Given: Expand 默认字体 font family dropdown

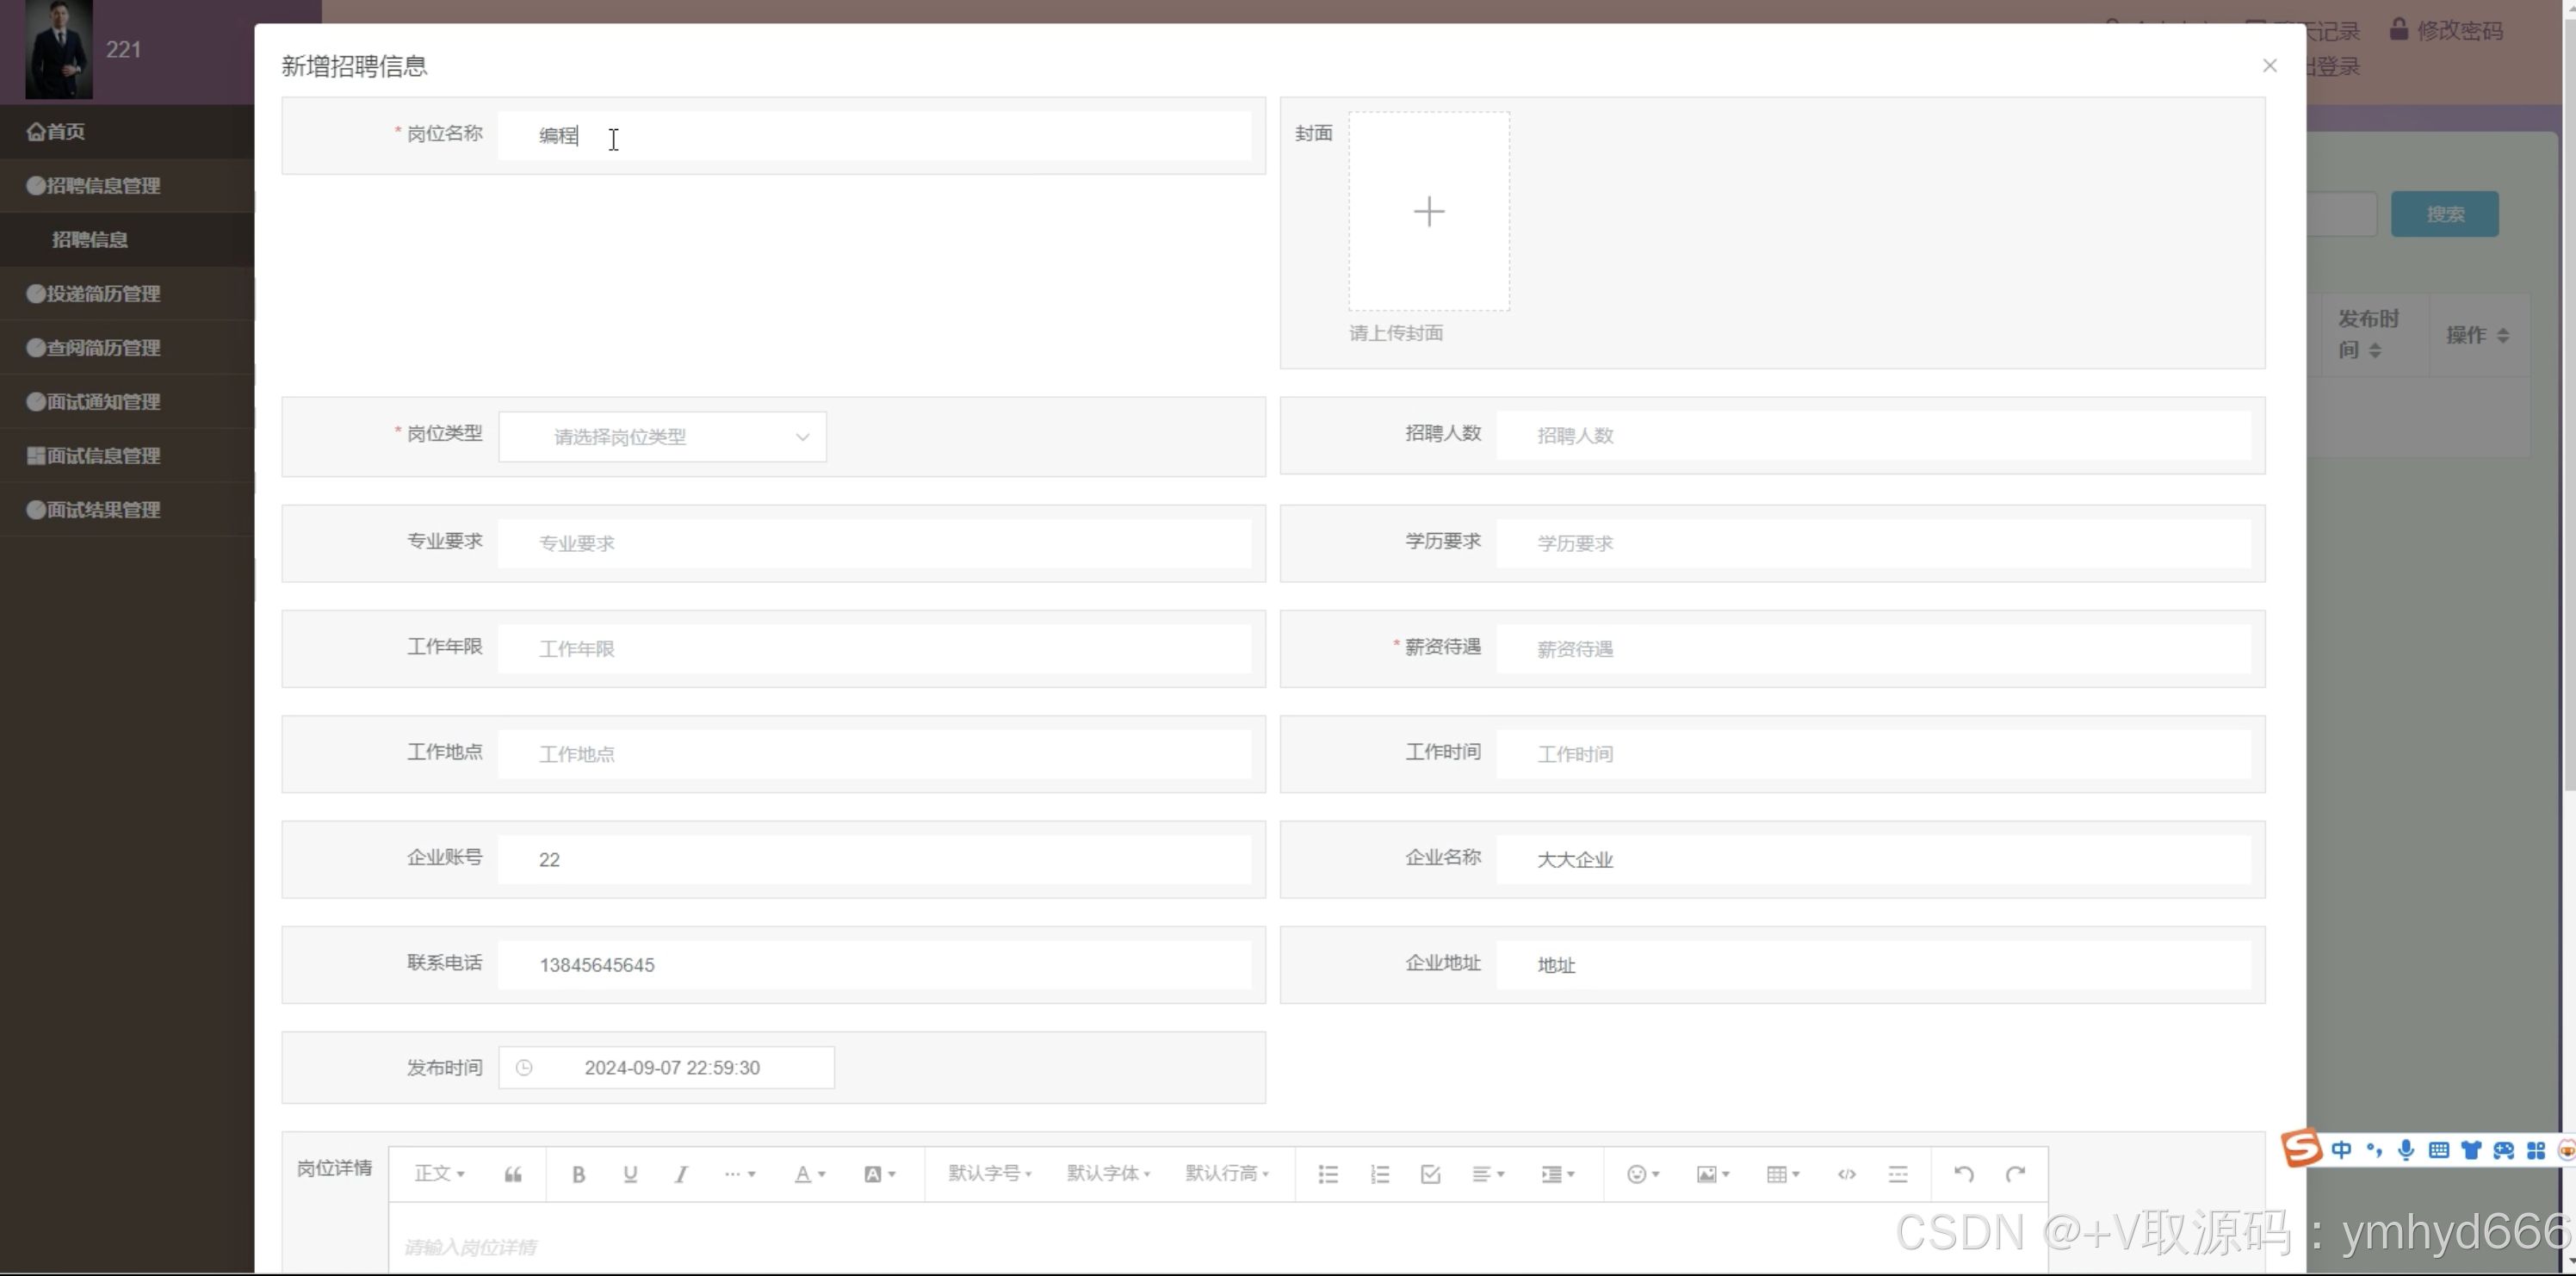Looking at the screenshot, I should (1108, 1174).
